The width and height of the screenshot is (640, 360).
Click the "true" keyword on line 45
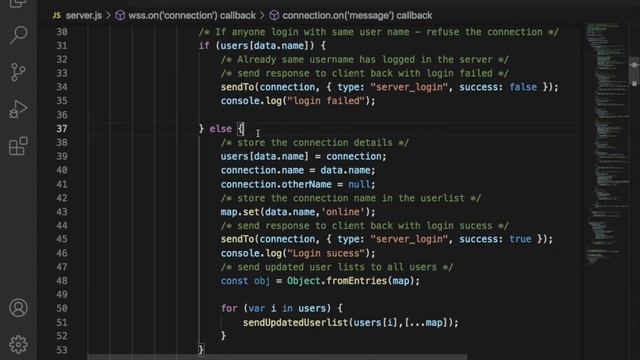pos(520,239)
